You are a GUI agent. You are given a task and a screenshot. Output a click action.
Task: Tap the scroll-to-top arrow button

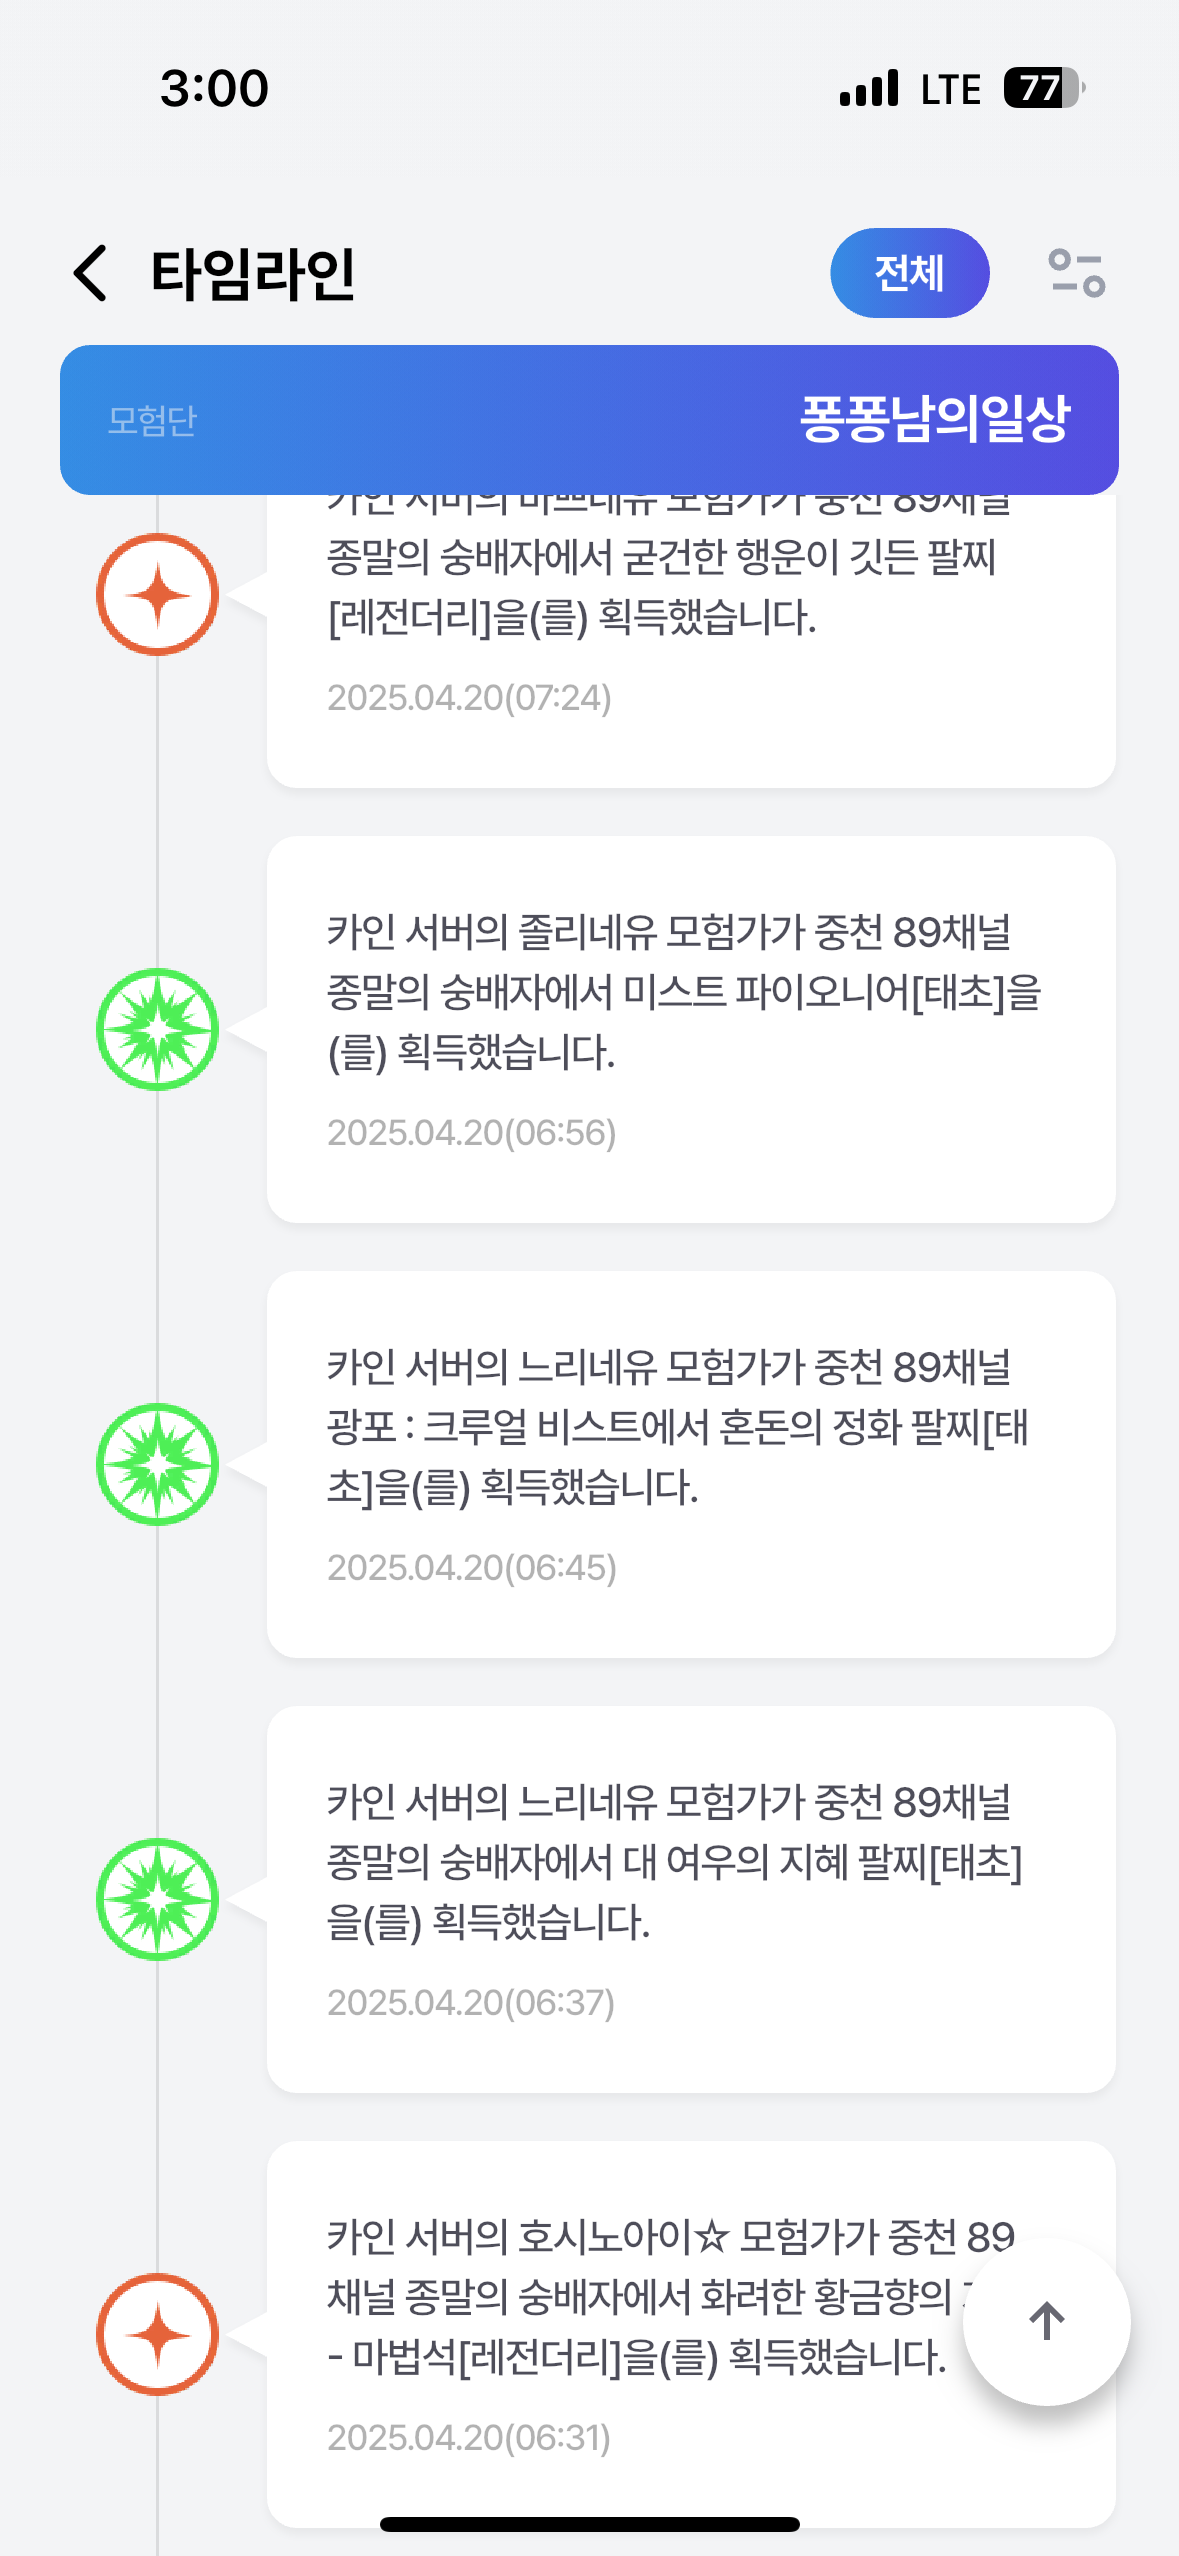click(1046, 2321)
